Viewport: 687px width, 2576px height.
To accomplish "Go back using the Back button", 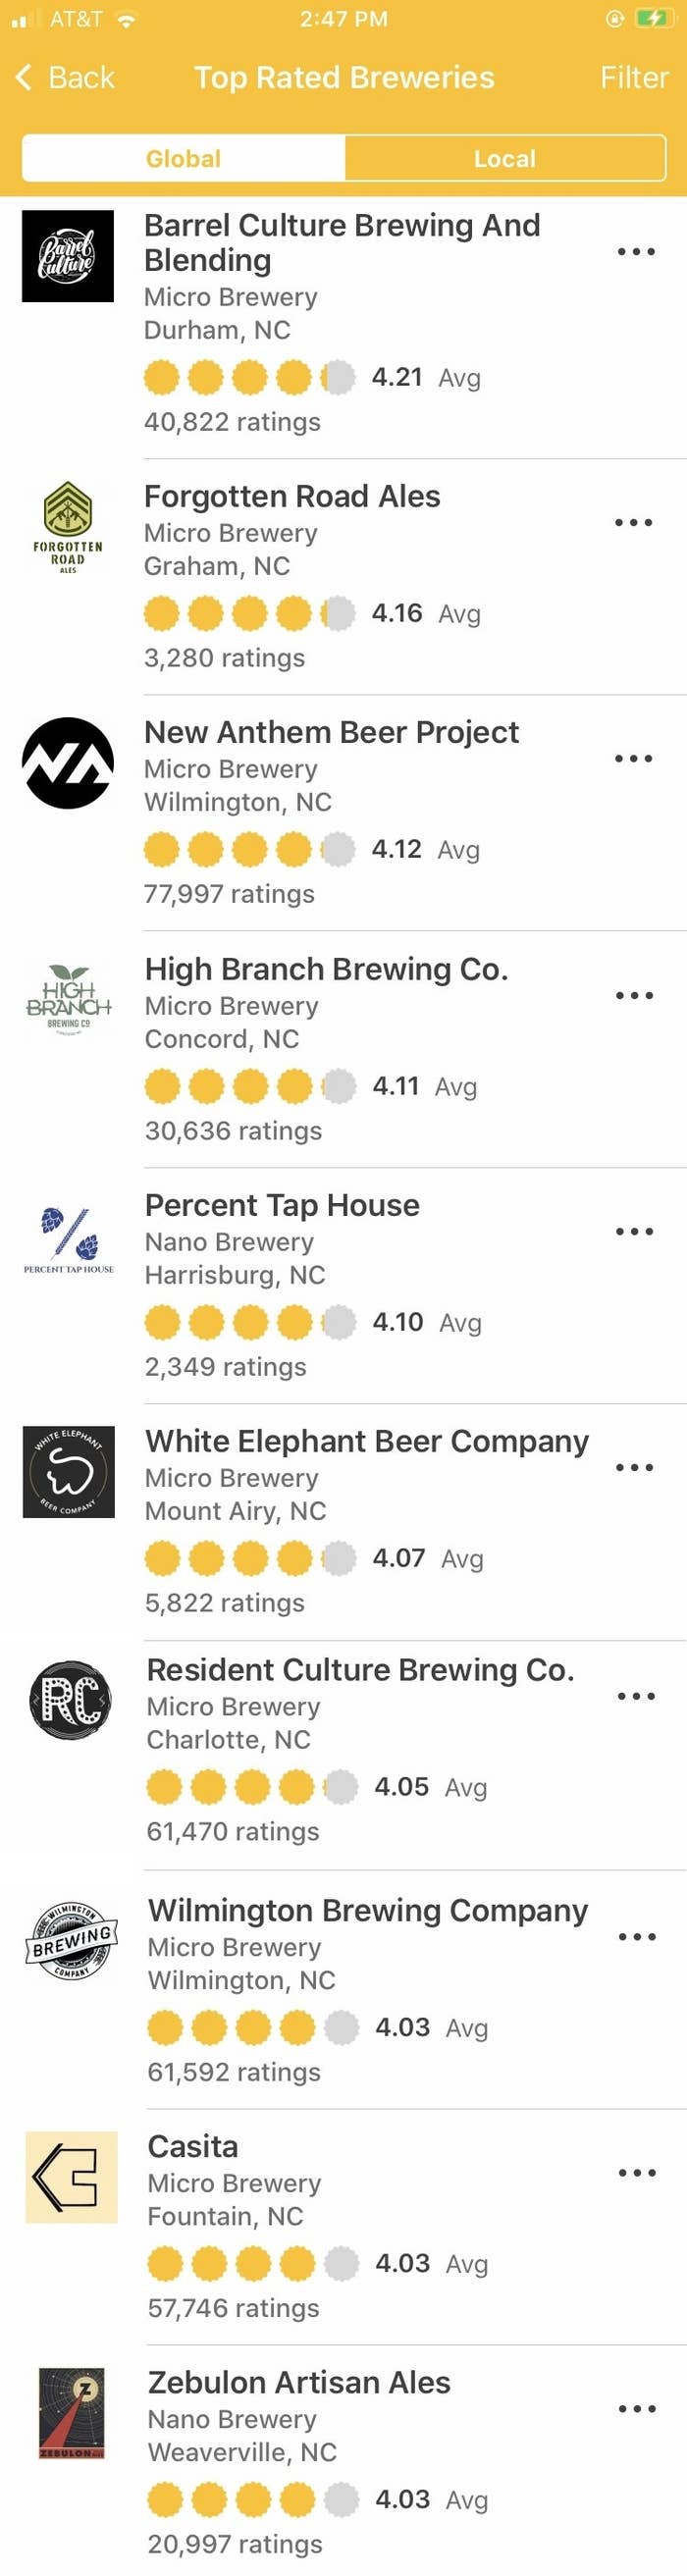I will pyautogui.click(x=65, y=77).
